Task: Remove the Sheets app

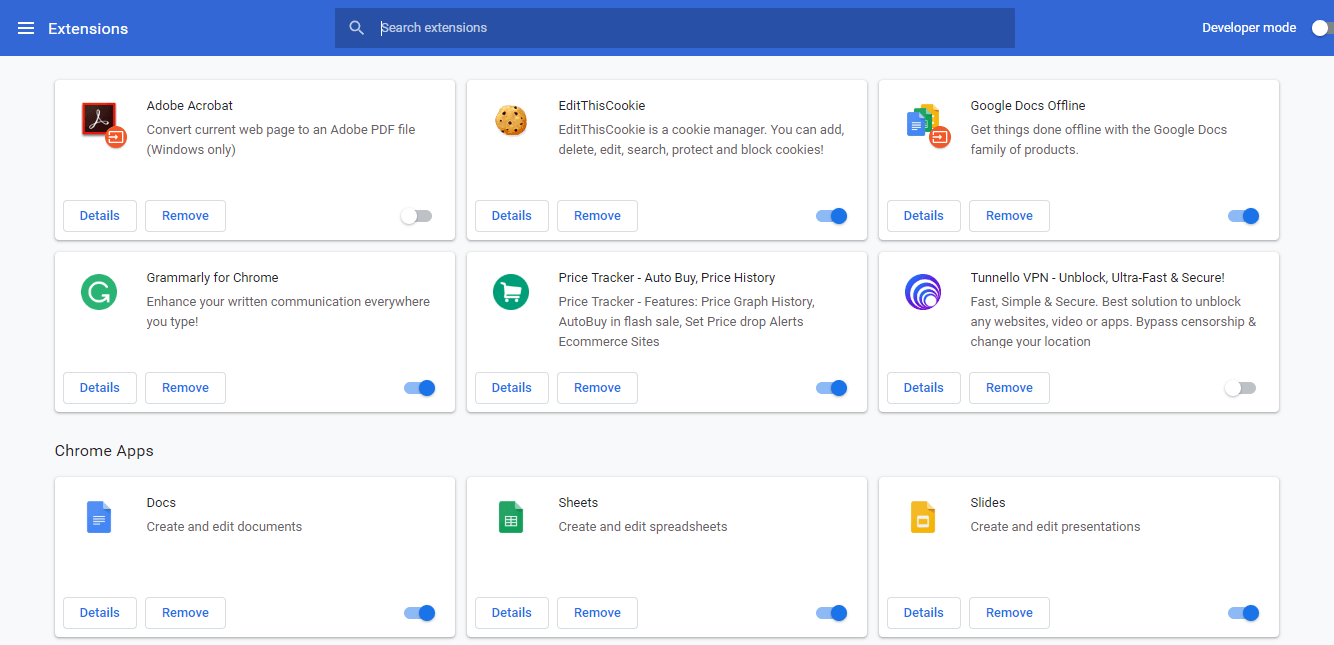Action: coord(597,613)
